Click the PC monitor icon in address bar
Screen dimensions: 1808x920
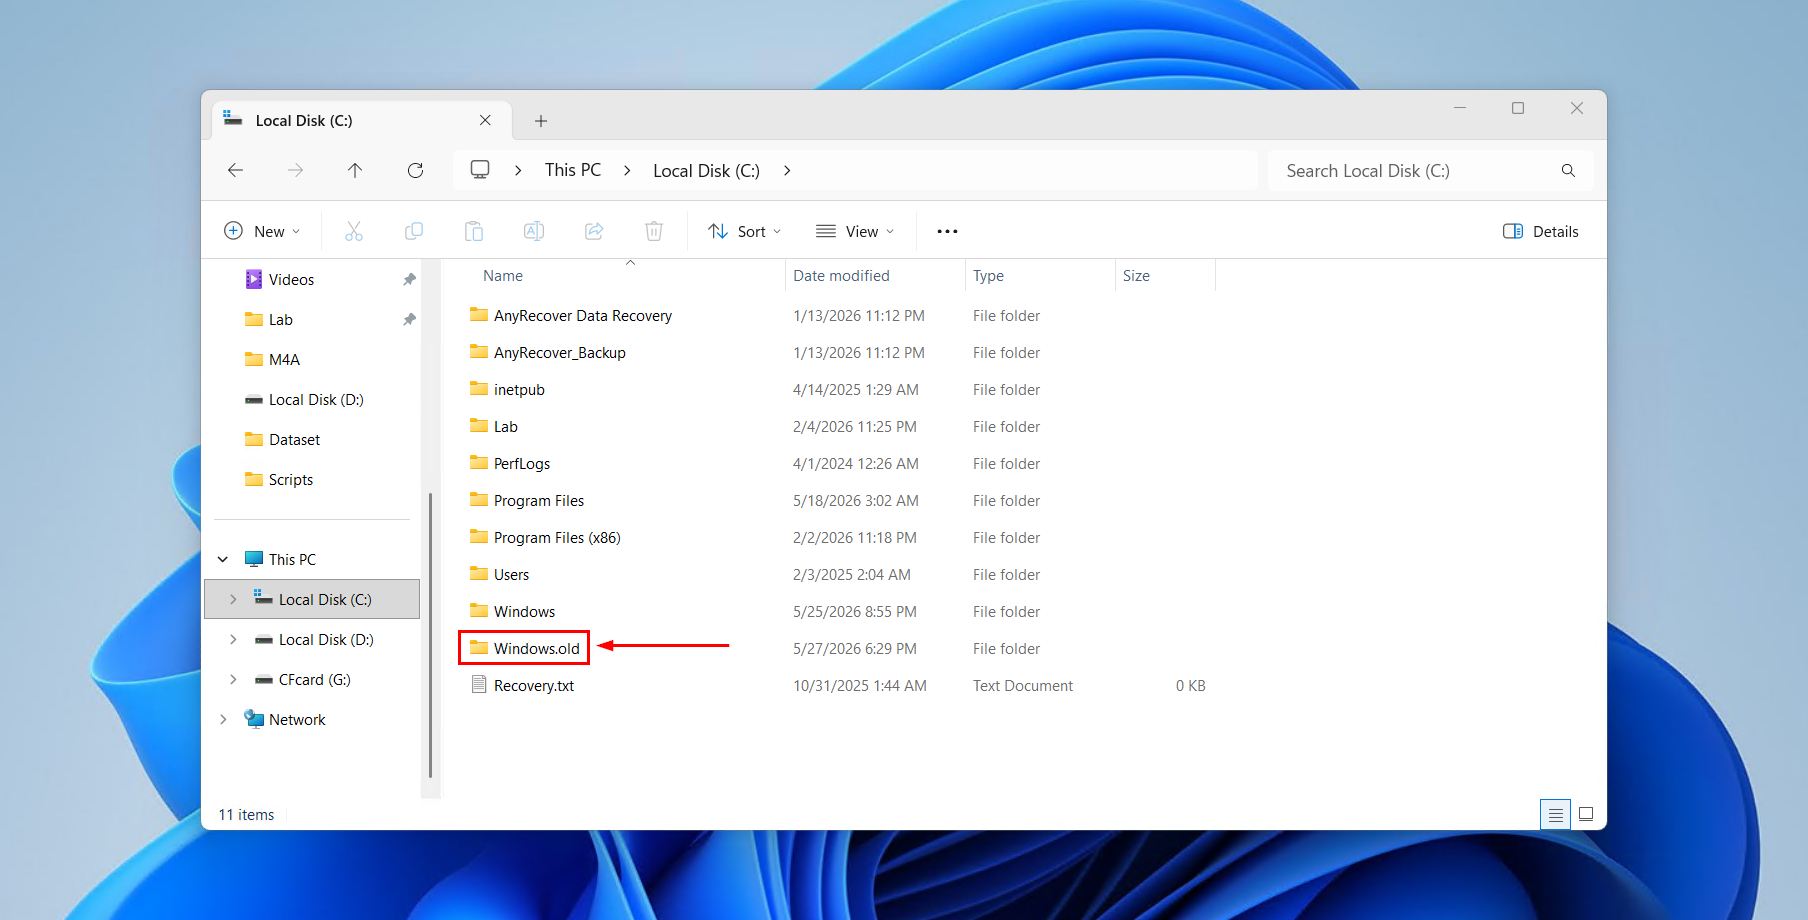(x=480, y=170)
